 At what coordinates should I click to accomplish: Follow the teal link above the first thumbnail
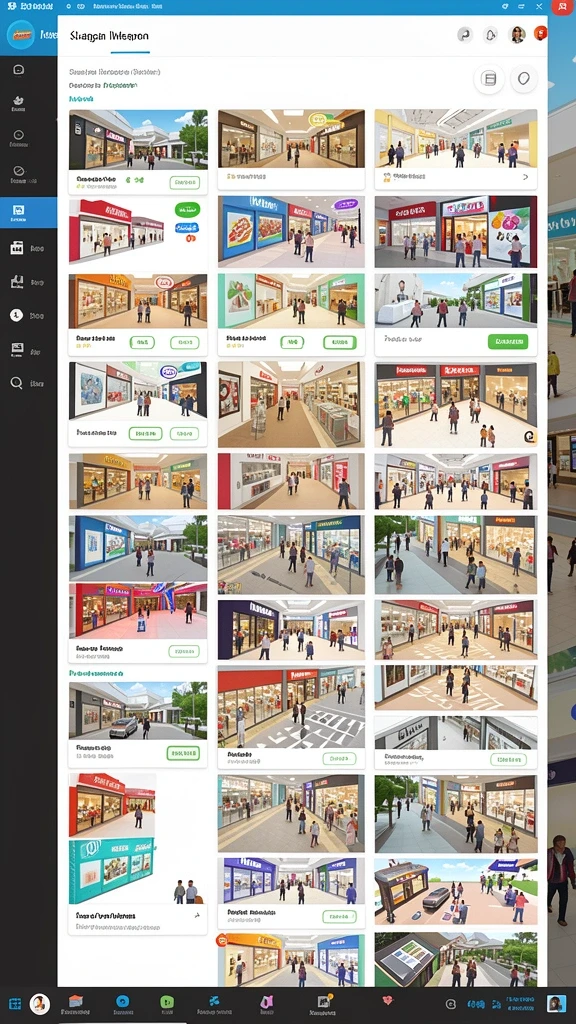(x=81, y=99)
